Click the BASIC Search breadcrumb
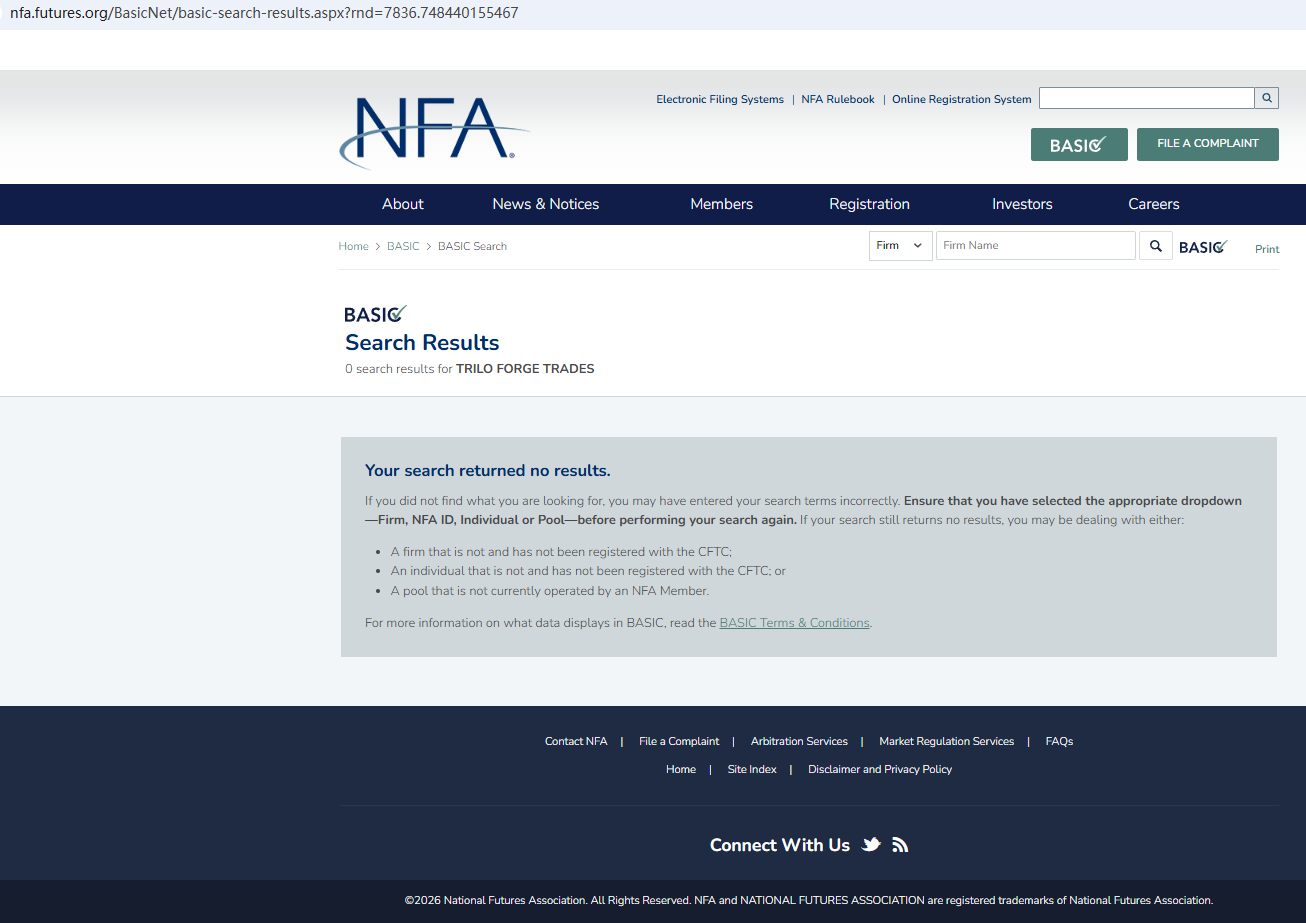The width and height of the screenshot is (1306, 923). 472,246
